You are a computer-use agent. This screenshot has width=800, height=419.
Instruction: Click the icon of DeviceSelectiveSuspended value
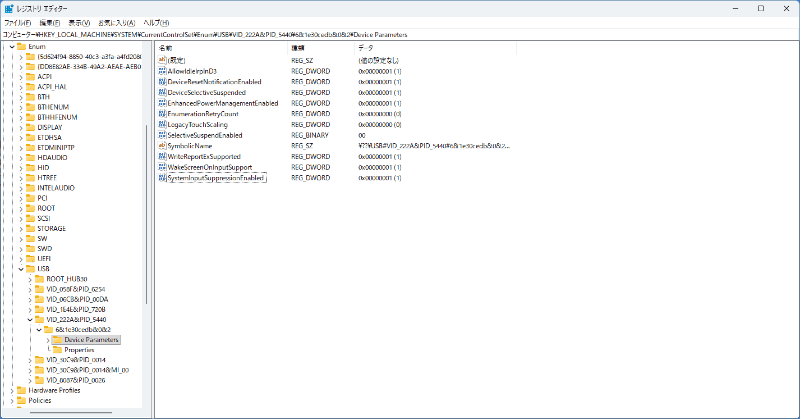162,92
